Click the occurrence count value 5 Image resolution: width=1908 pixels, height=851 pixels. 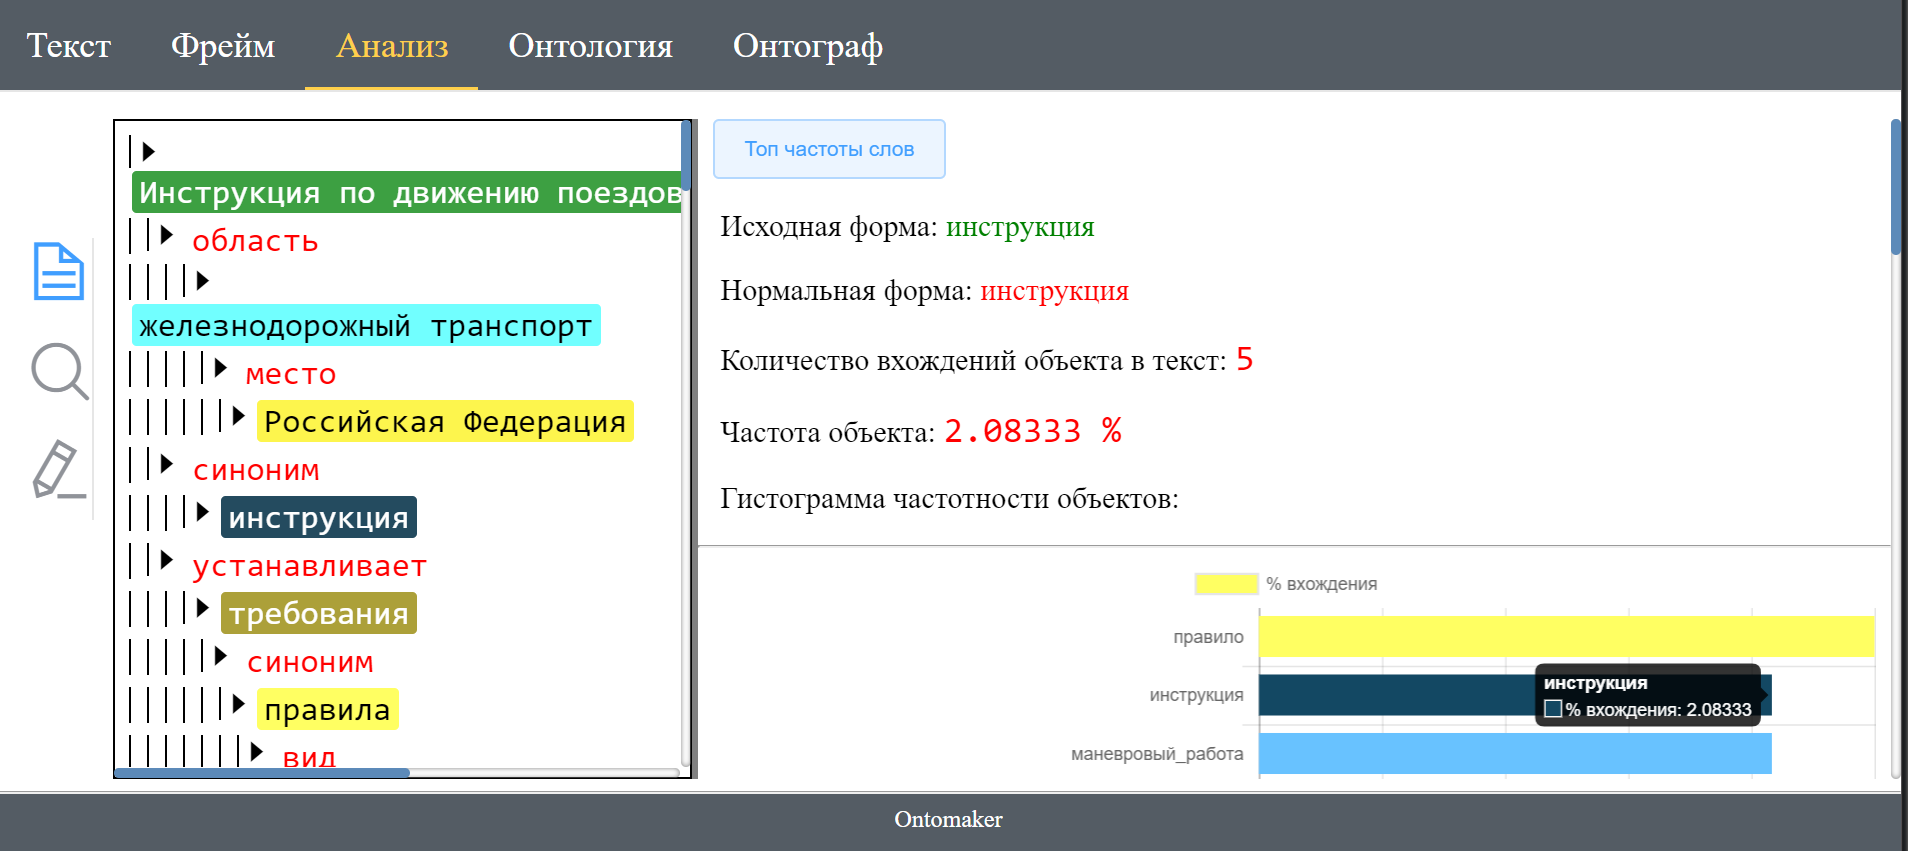[1244, 359]
